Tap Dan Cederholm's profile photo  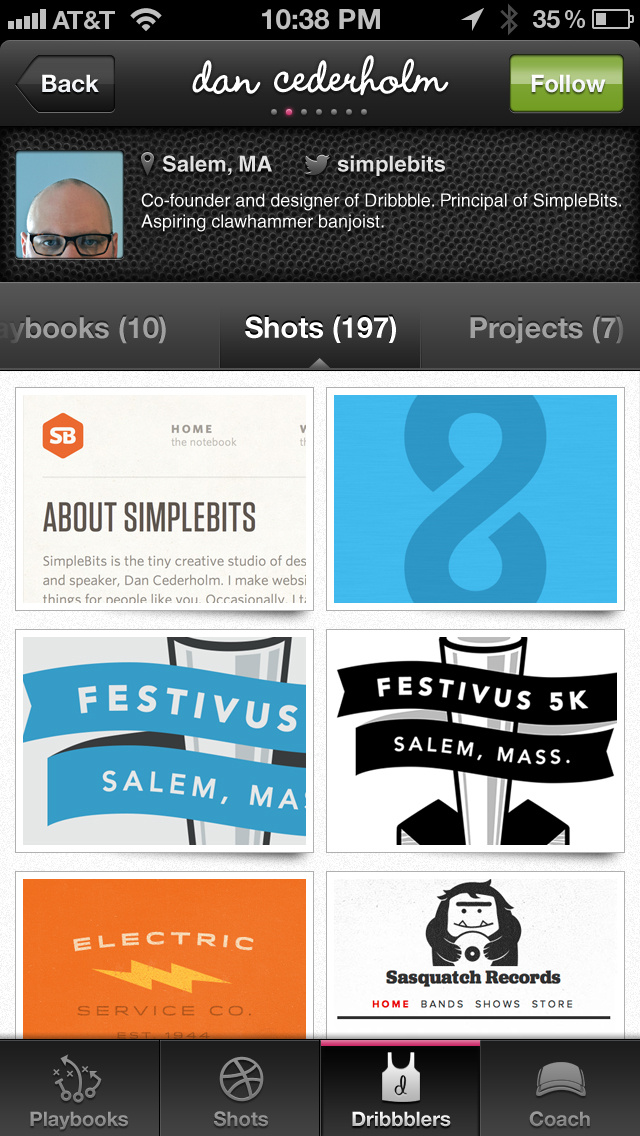pyautogui.click(x=69, y=205)
